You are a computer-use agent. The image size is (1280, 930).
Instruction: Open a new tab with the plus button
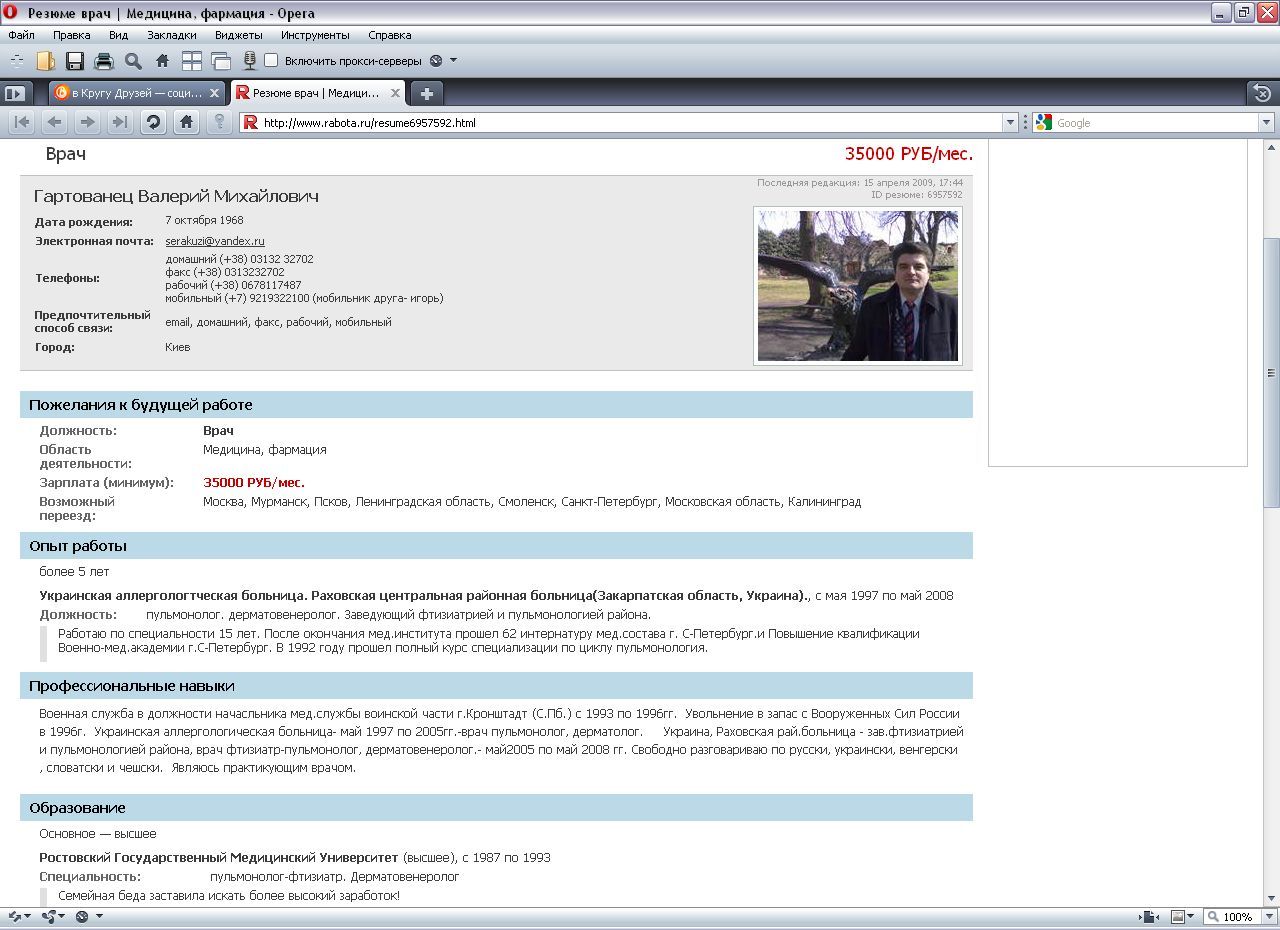426,93
